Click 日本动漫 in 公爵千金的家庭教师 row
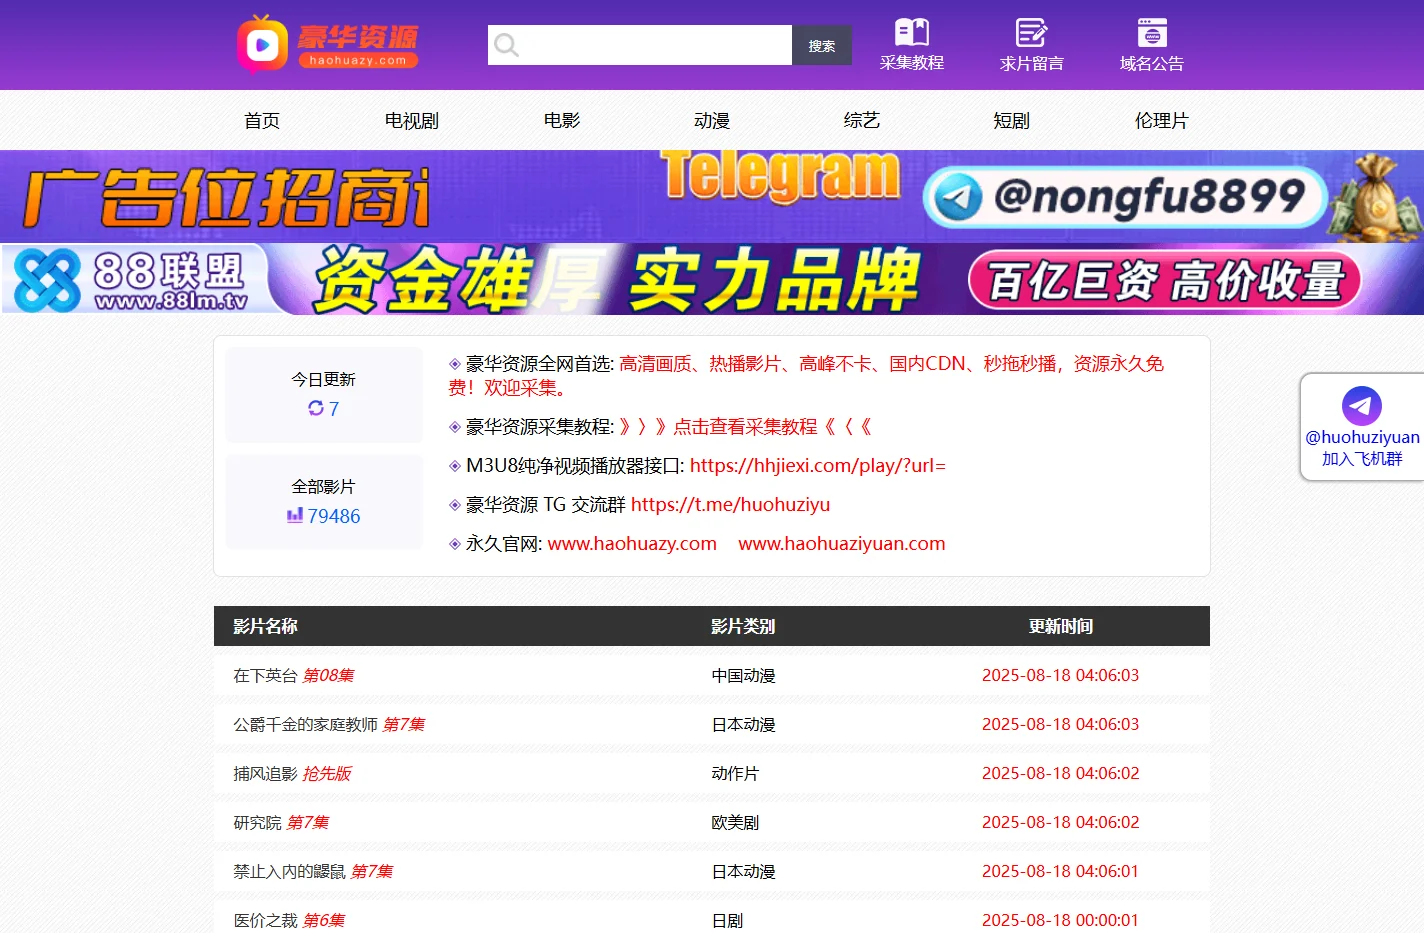Image resolution: width=1424 pixels, height=933 pixels. click(x=743, y=724)
